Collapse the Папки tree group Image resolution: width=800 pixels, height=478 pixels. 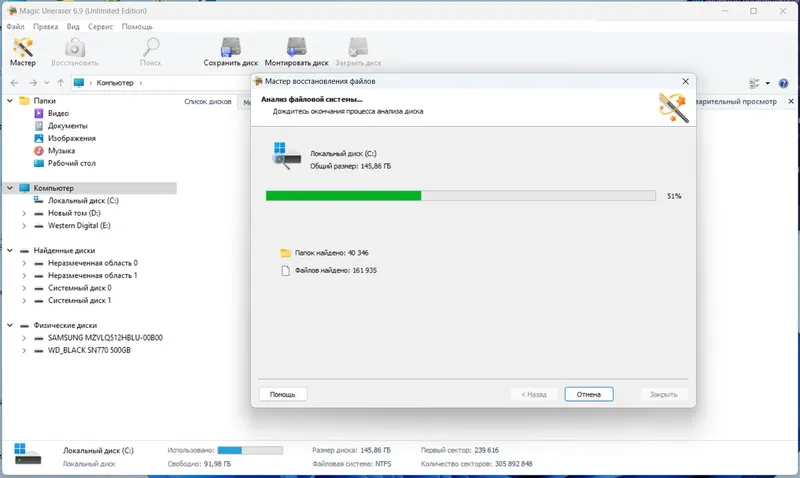[x=10, y=100]
